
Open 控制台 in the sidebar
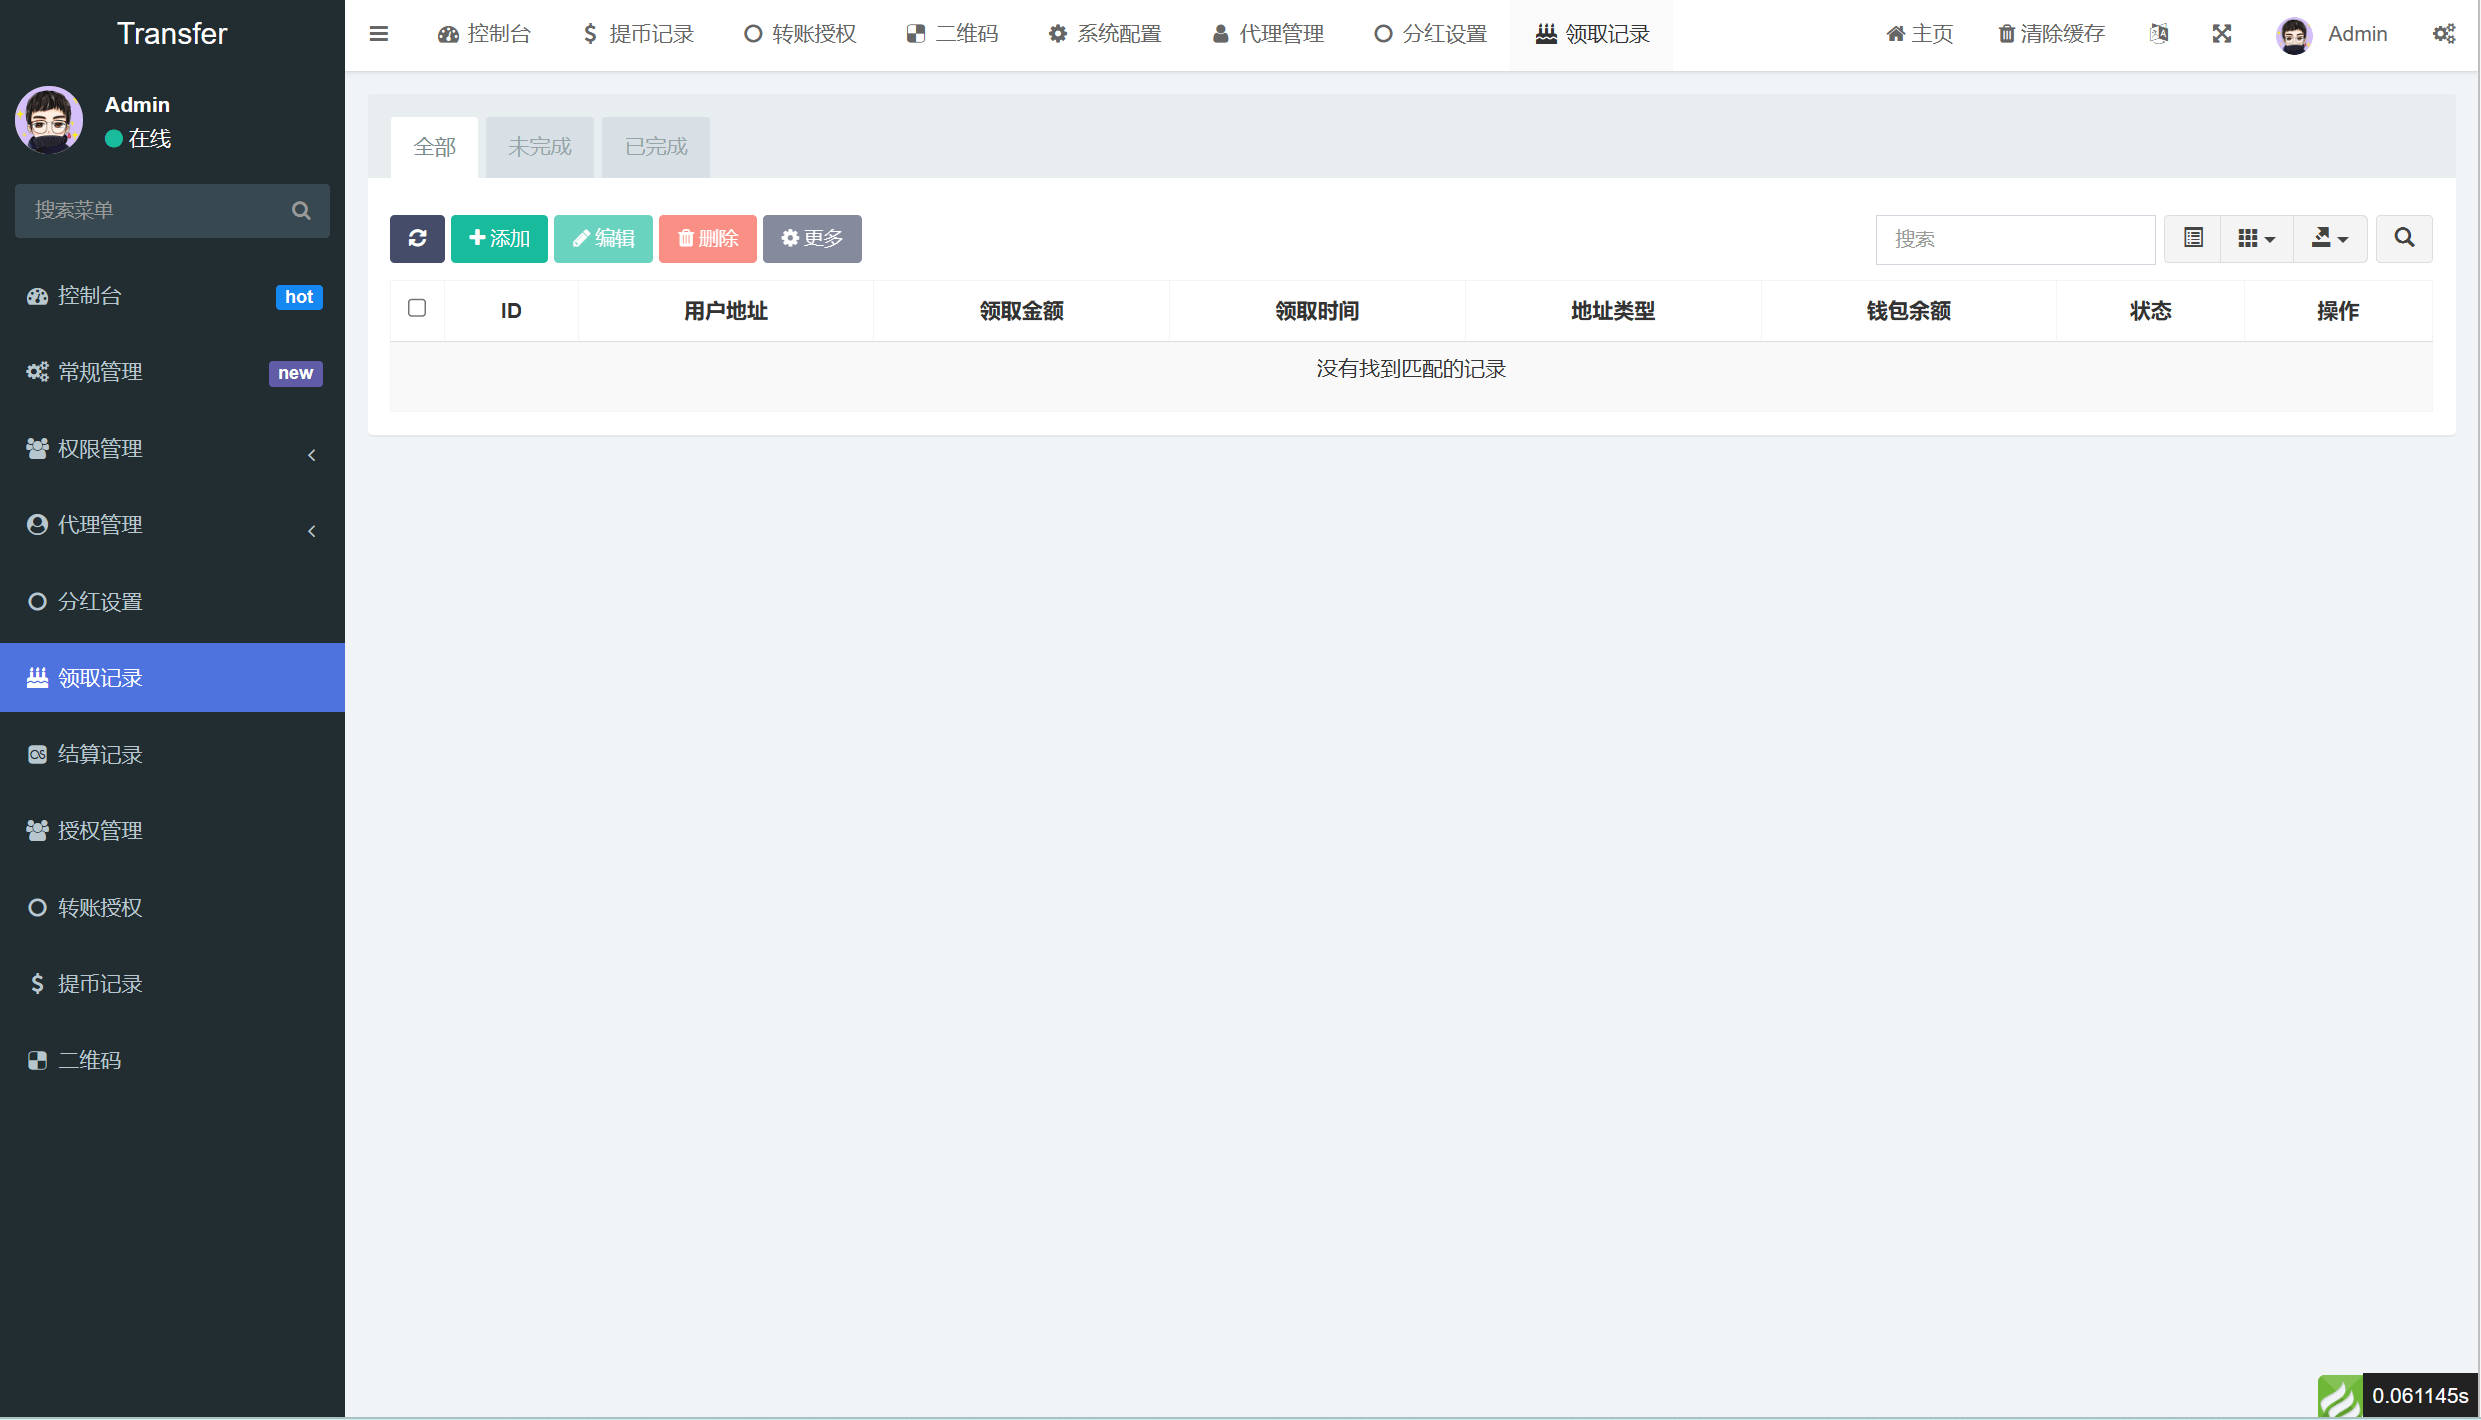tap(172, 296)
